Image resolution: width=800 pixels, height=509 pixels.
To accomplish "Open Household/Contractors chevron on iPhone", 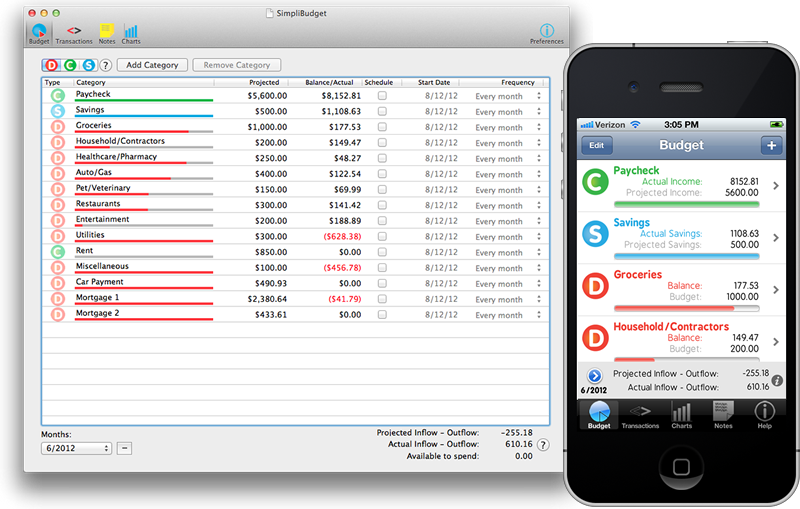I will tap(776, 342).
